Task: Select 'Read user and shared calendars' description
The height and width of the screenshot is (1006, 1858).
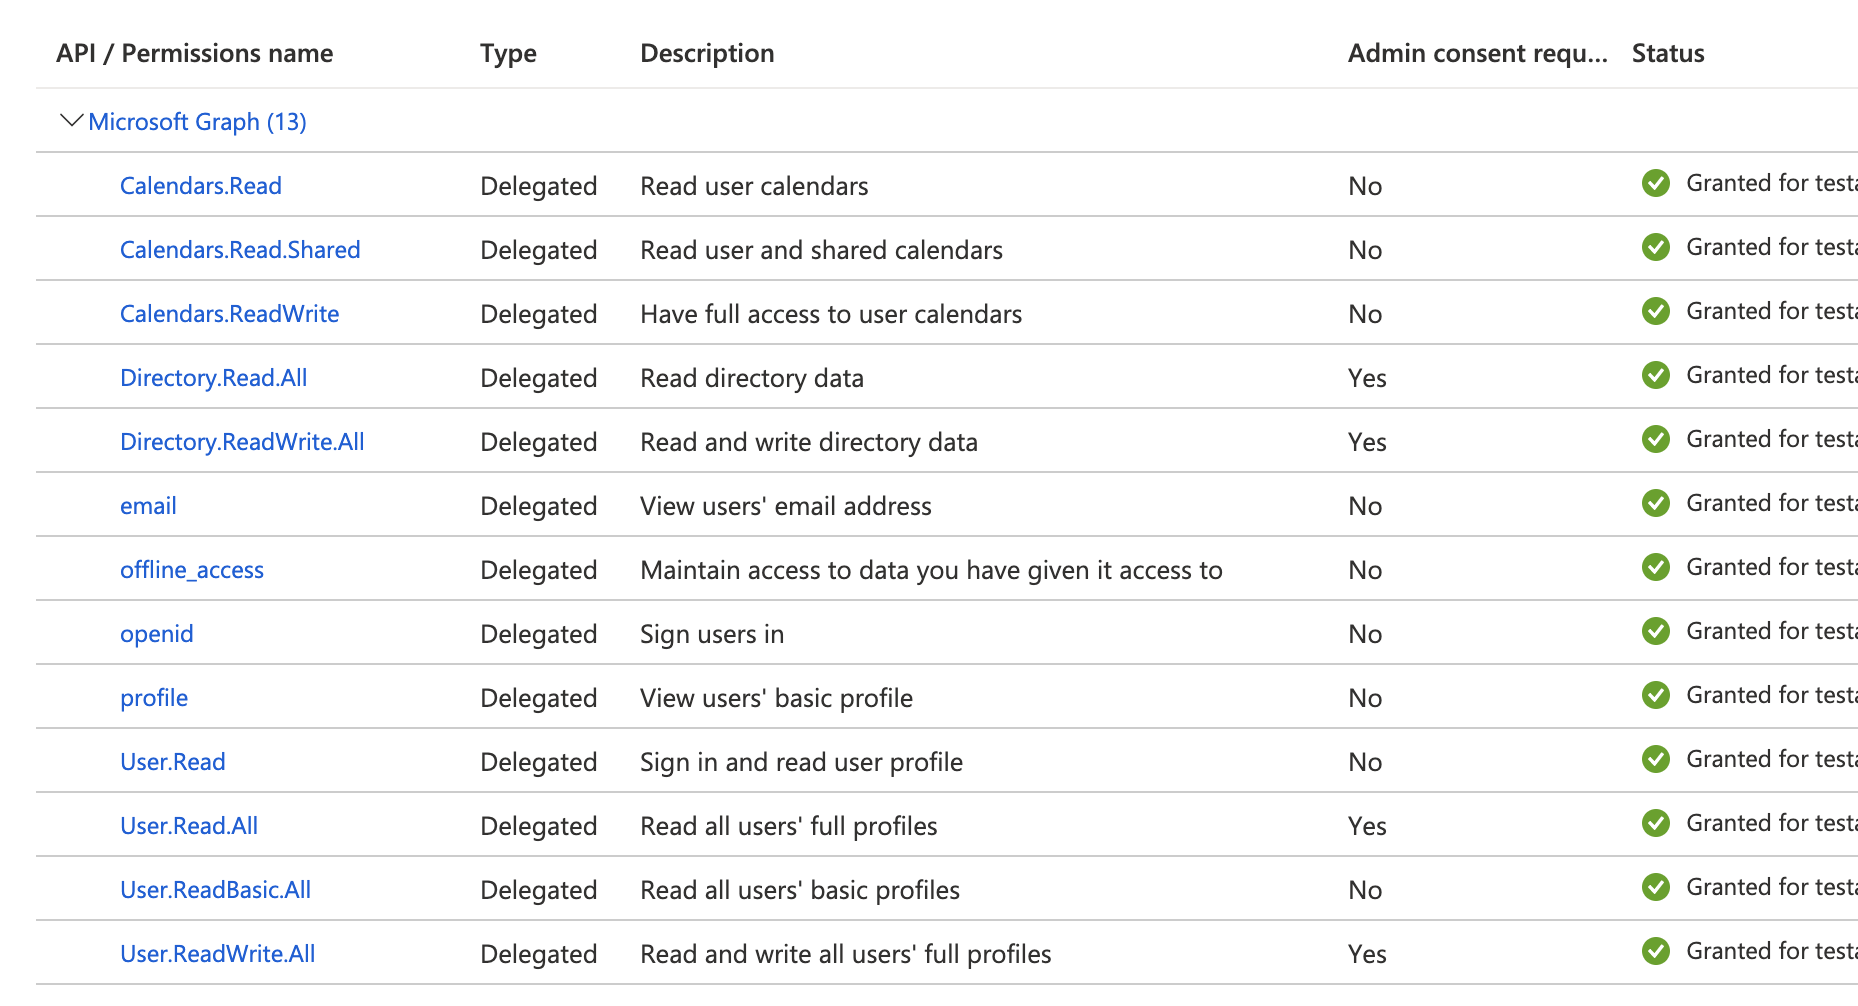Action: [821, 250]
